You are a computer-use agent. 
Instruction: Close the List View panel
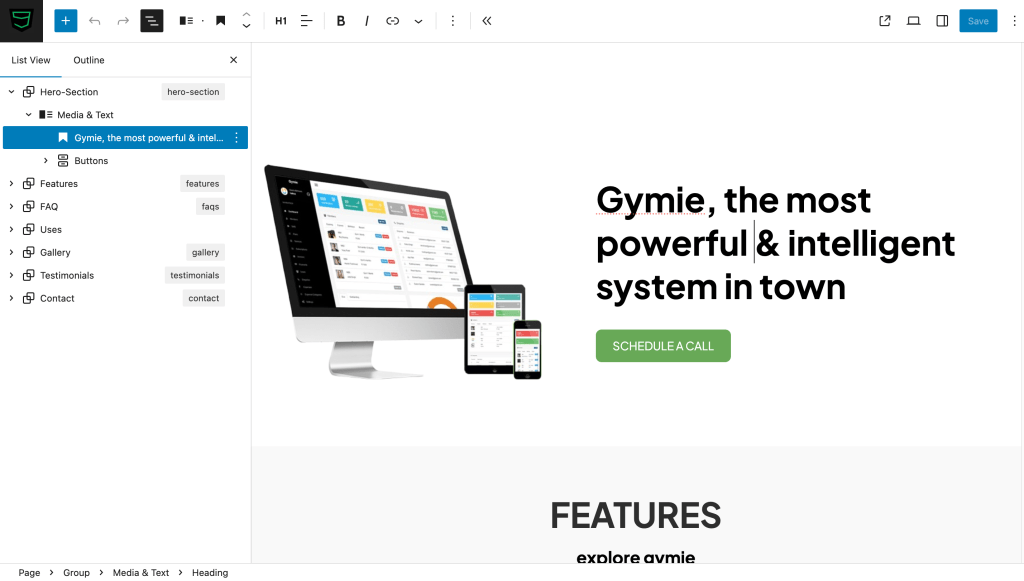234,60
